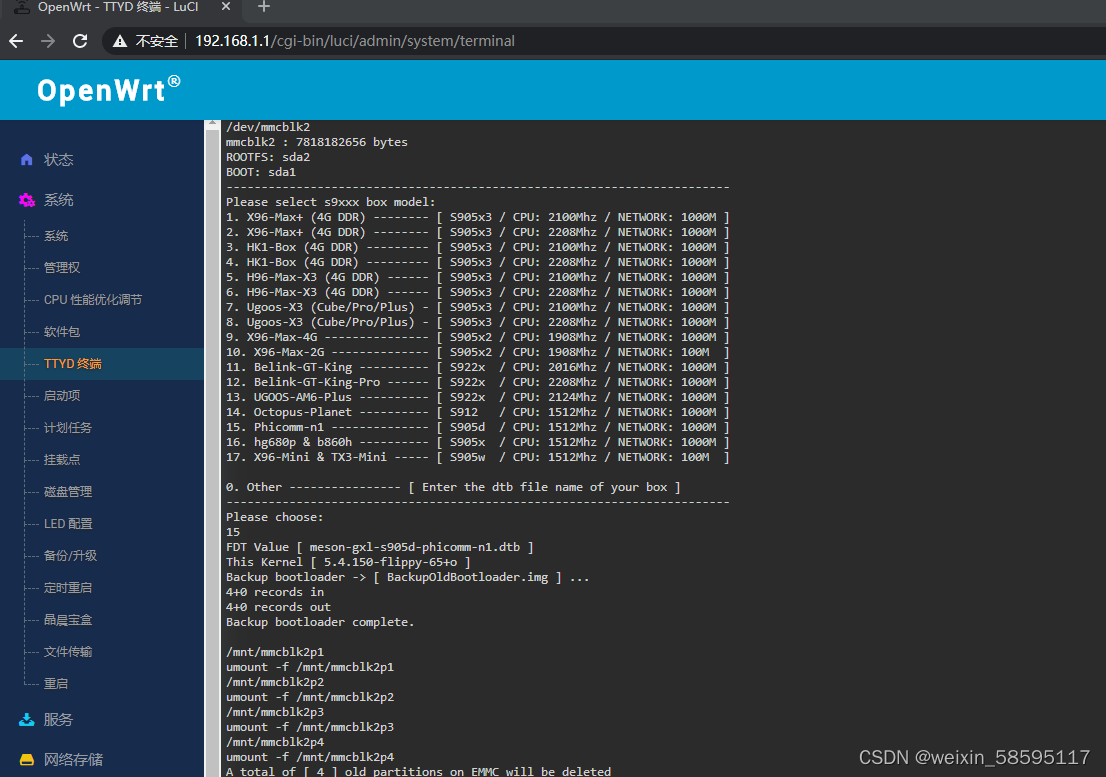Open a new browser tab with the plus icon
The width and height of the screenshot is (1106, 777).
[x=264, y=7]
